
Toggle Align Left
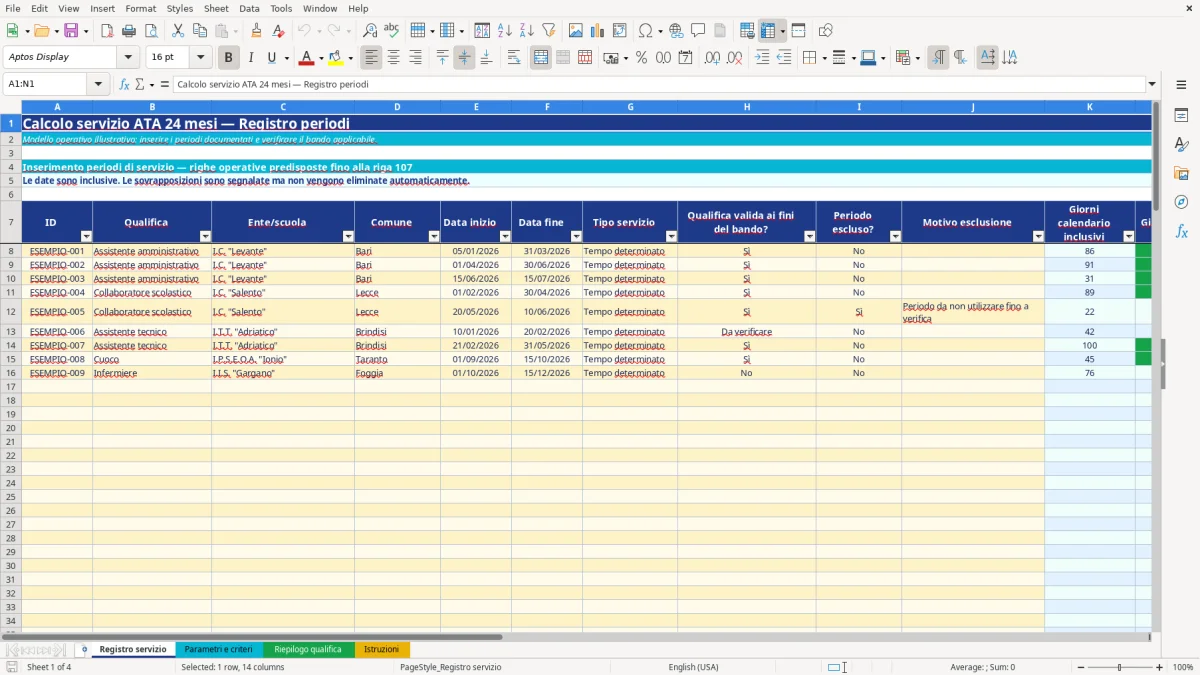tap(371, 58)
